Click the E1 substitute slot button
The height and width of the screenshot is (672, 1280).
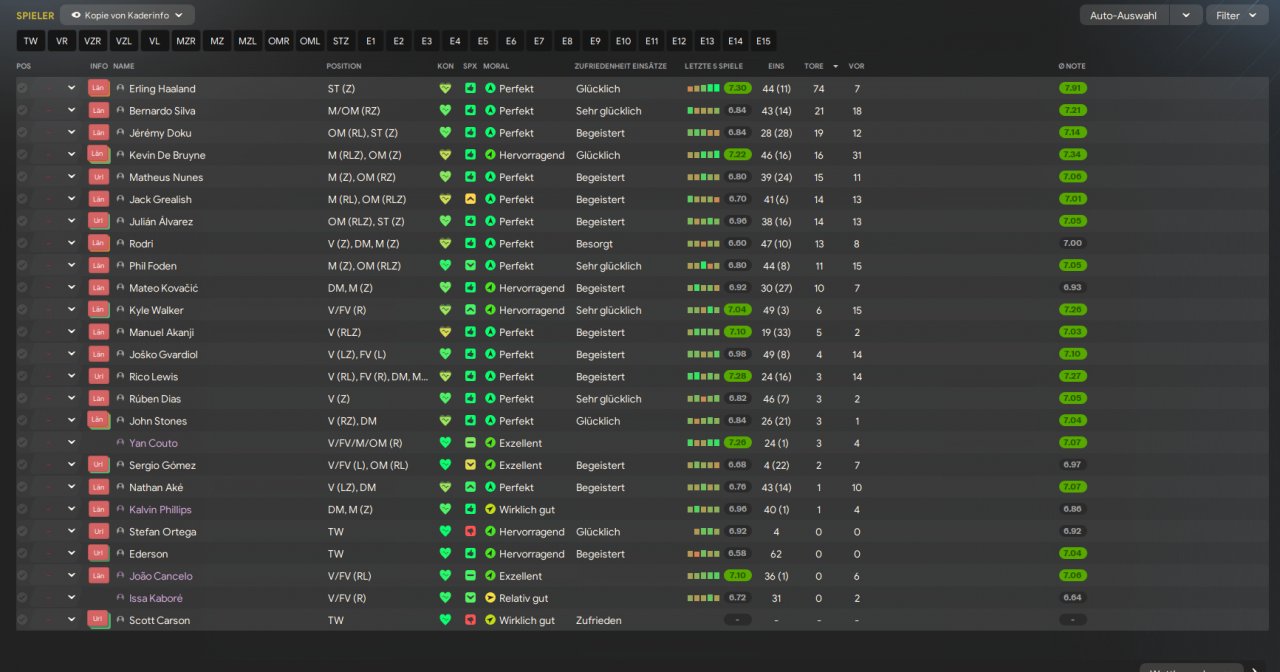371,41
